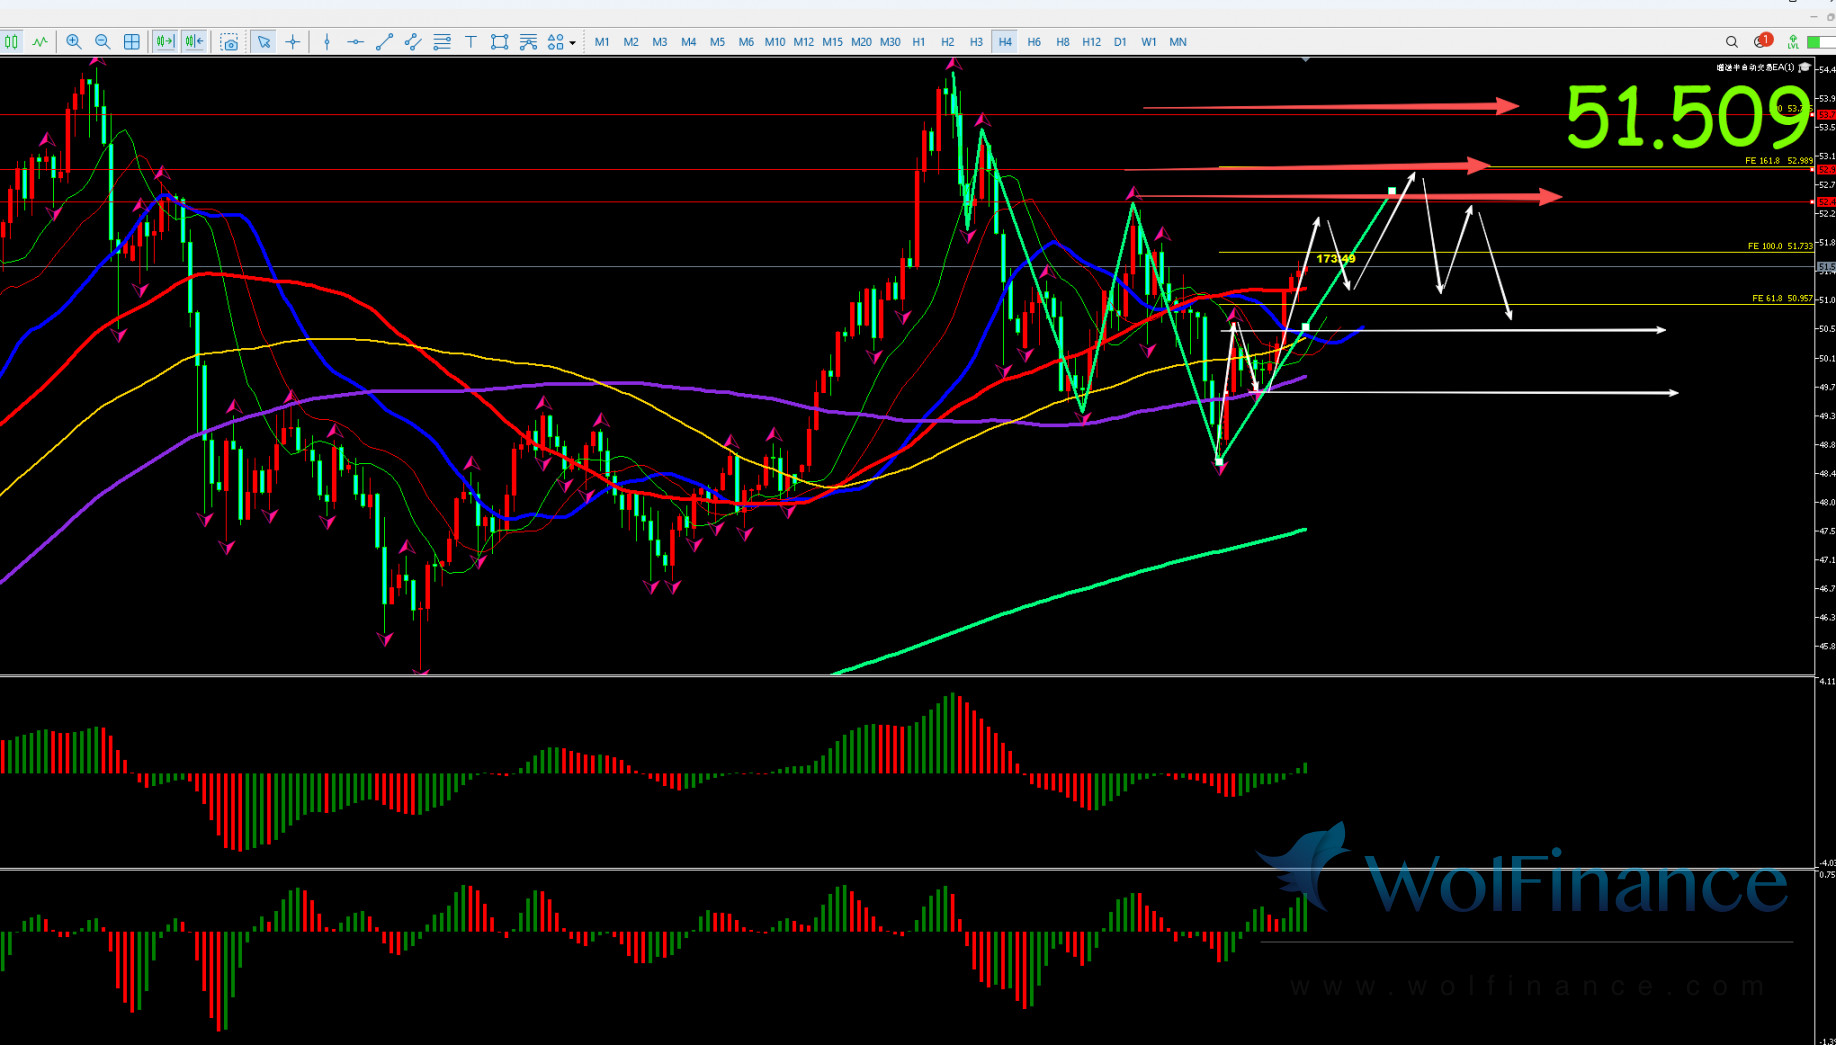
Task: Click the chart shift triangle marker
Action: (x=1305, y=61)
